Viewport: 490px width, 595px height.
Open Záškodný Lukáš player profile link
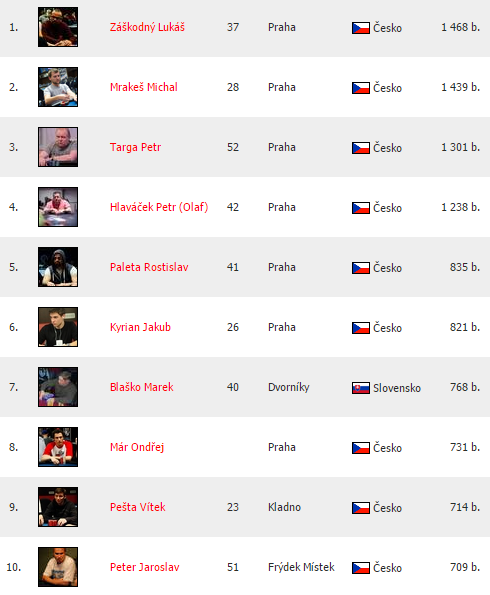147,27
